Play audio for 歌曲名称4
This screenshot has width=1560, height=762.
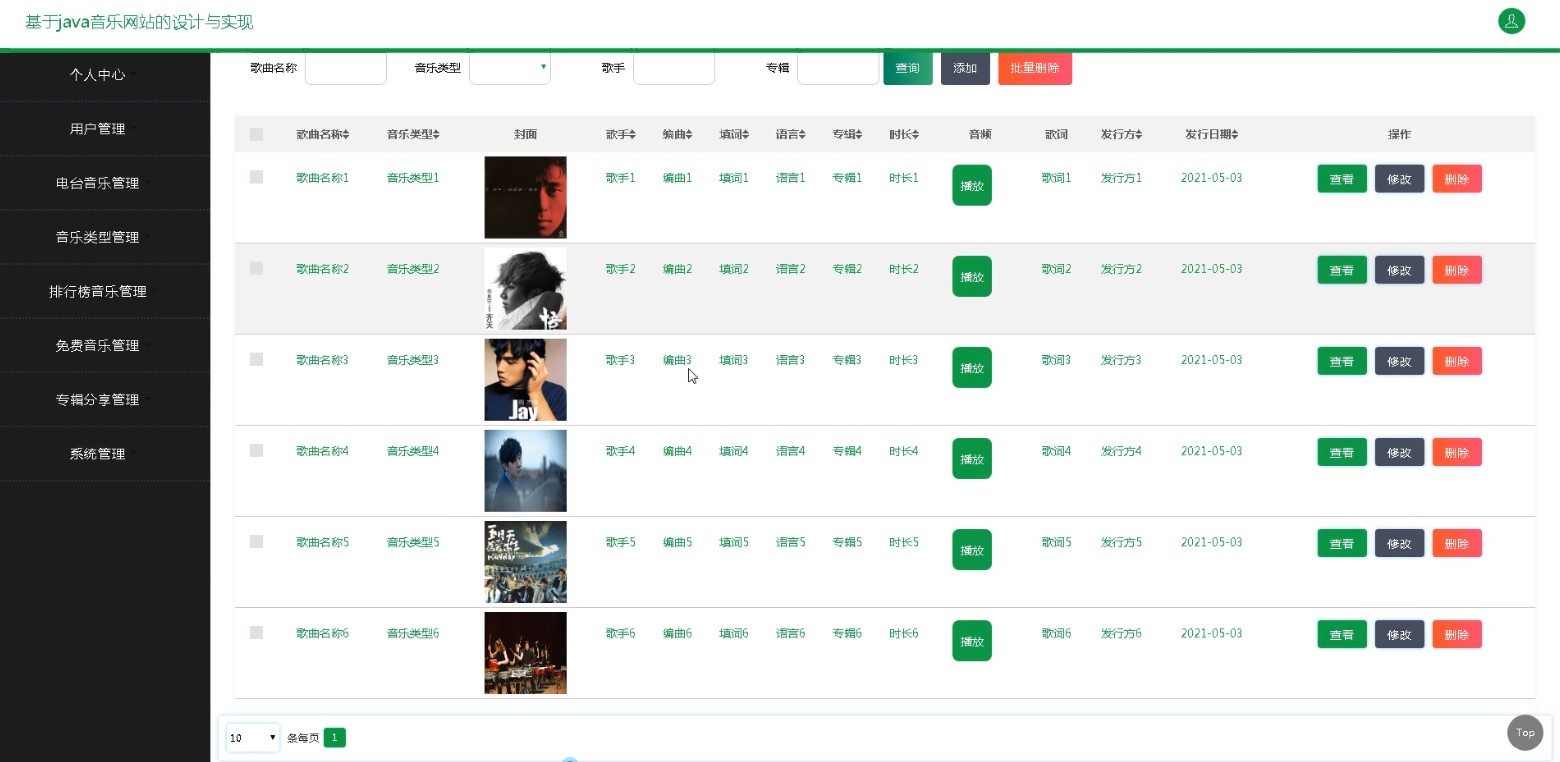click(971, 459)
